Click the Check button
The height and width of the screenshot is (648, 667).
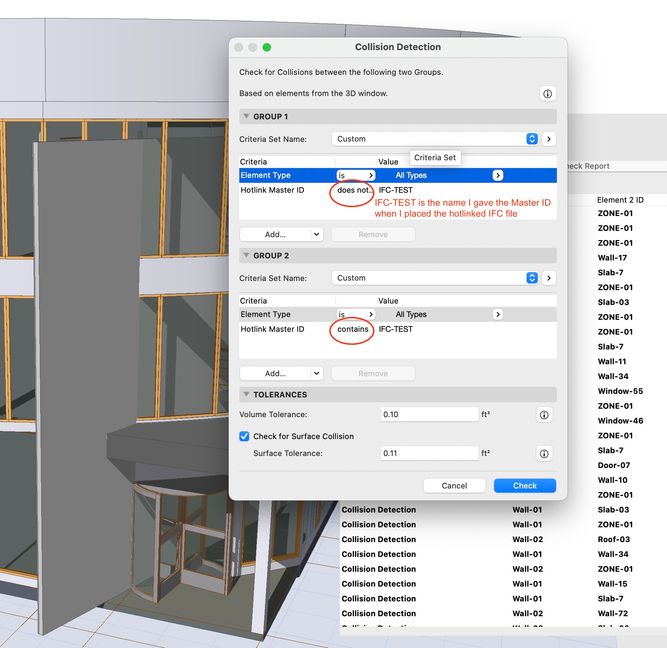[525, 485]
